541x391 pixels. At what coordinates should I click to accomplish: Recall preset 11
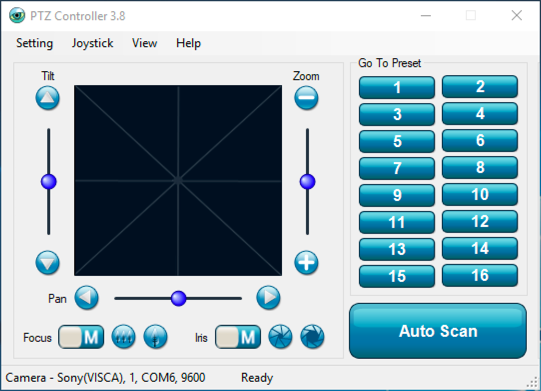pyautogui.click(x=397, y=222)
